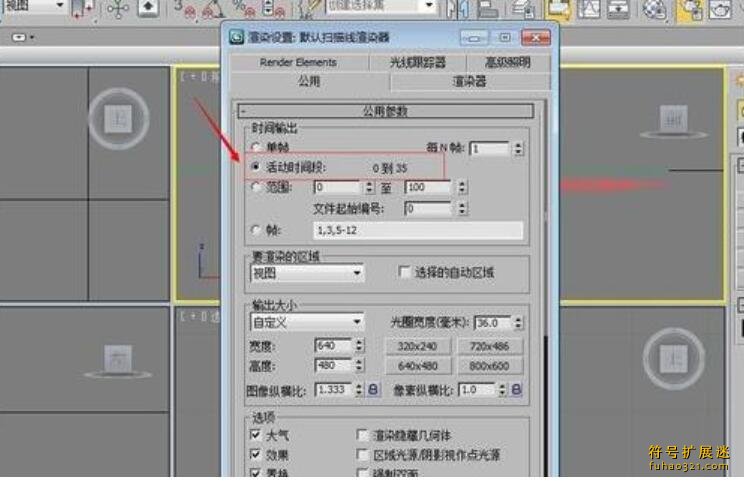
Task: Click the 宽度 field showing 640
Action: pos(334,345)
